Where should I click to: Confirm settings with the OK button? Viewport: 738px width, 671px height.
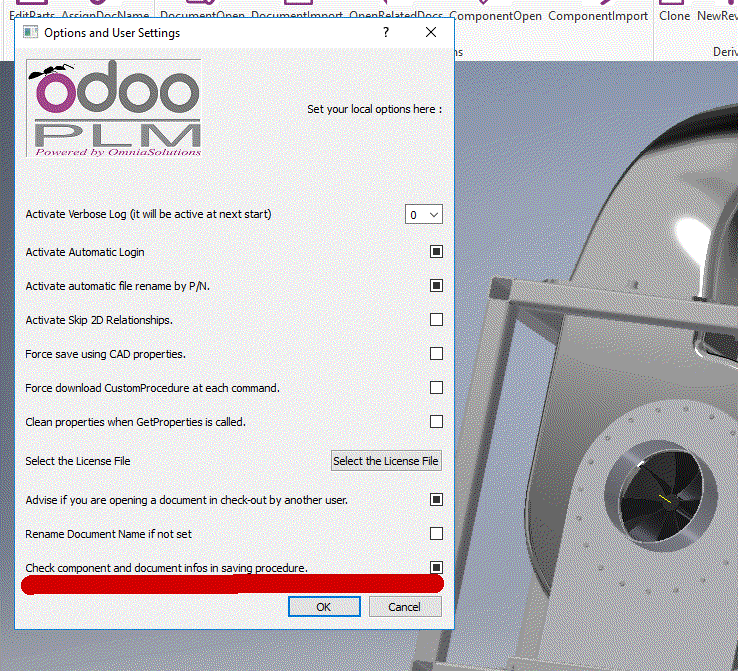click(323, 607)
